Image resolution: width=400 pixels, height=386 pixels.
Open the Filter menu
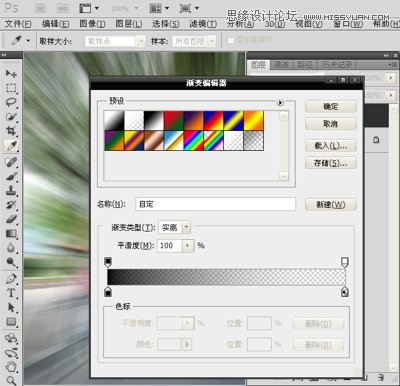tap(203, 24)
